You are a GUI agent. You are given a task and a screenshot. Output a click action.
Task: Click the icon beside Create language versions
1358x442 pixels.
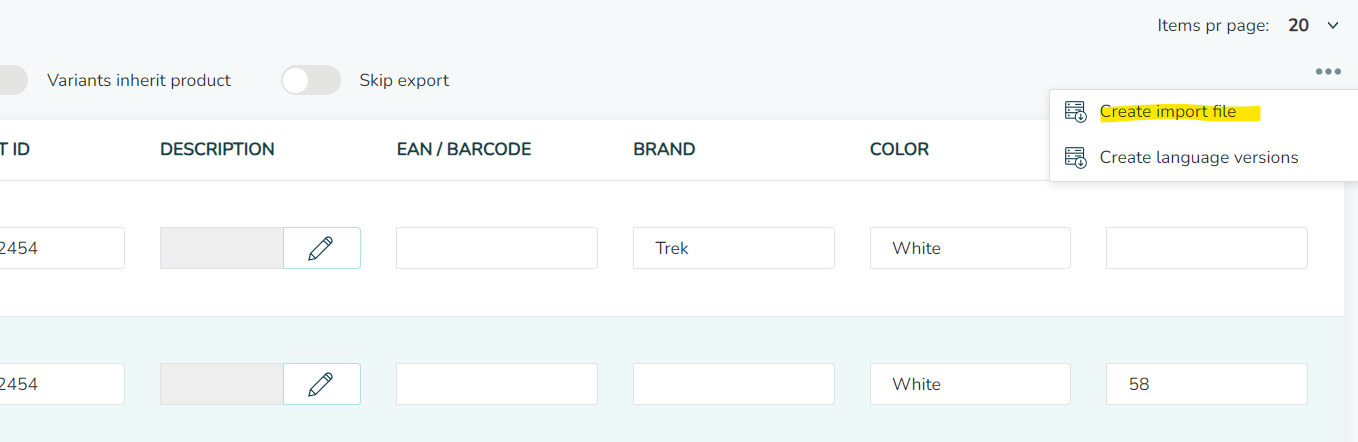[1076, 158]
